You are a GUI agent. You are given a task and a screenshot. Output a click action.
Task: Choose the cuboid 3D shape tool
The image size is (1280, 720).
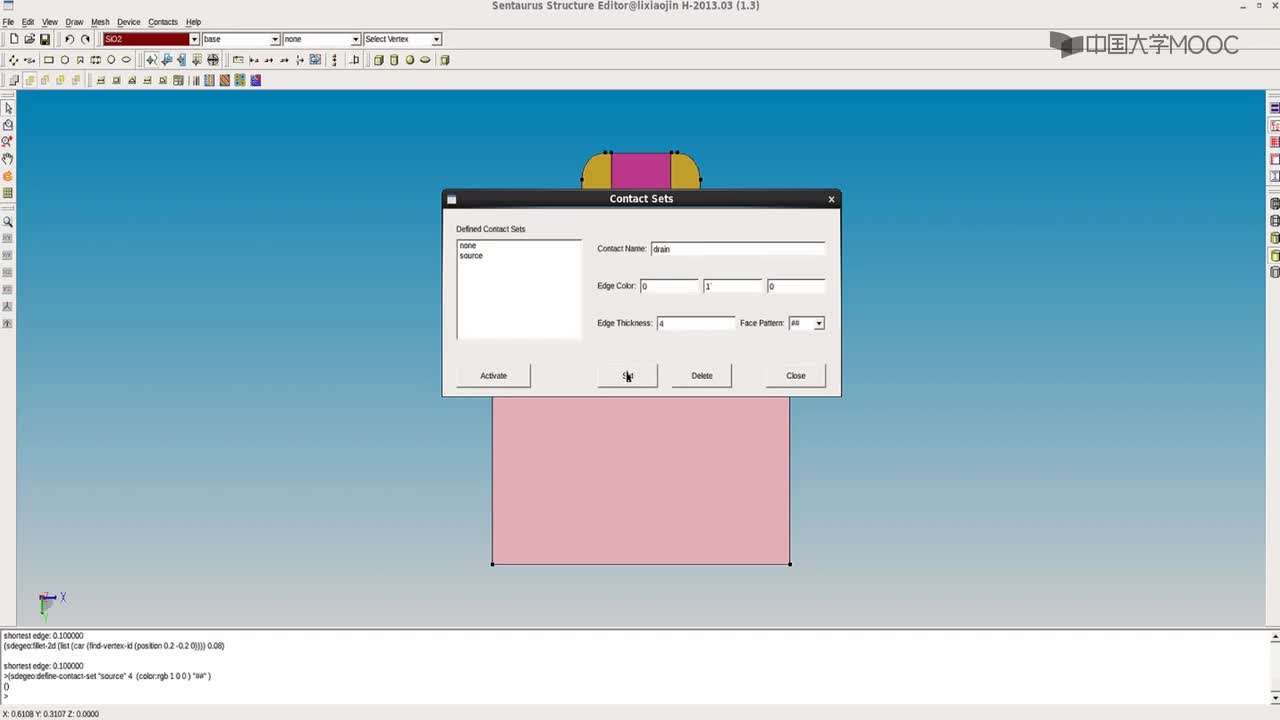tap(378, 60)
